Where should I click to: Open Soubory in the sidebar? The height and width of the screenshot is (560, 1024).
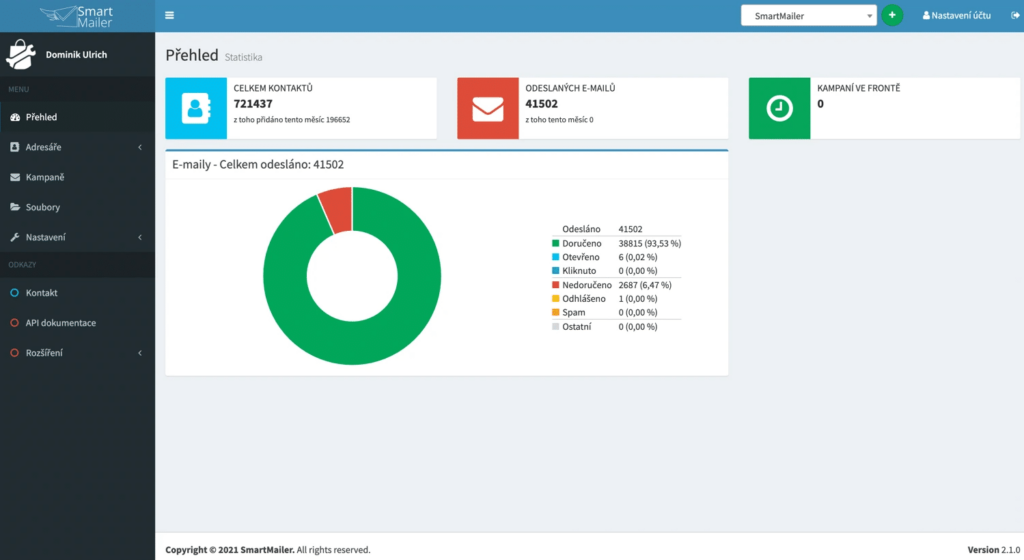pyautogui.click(x=77, y=208)
